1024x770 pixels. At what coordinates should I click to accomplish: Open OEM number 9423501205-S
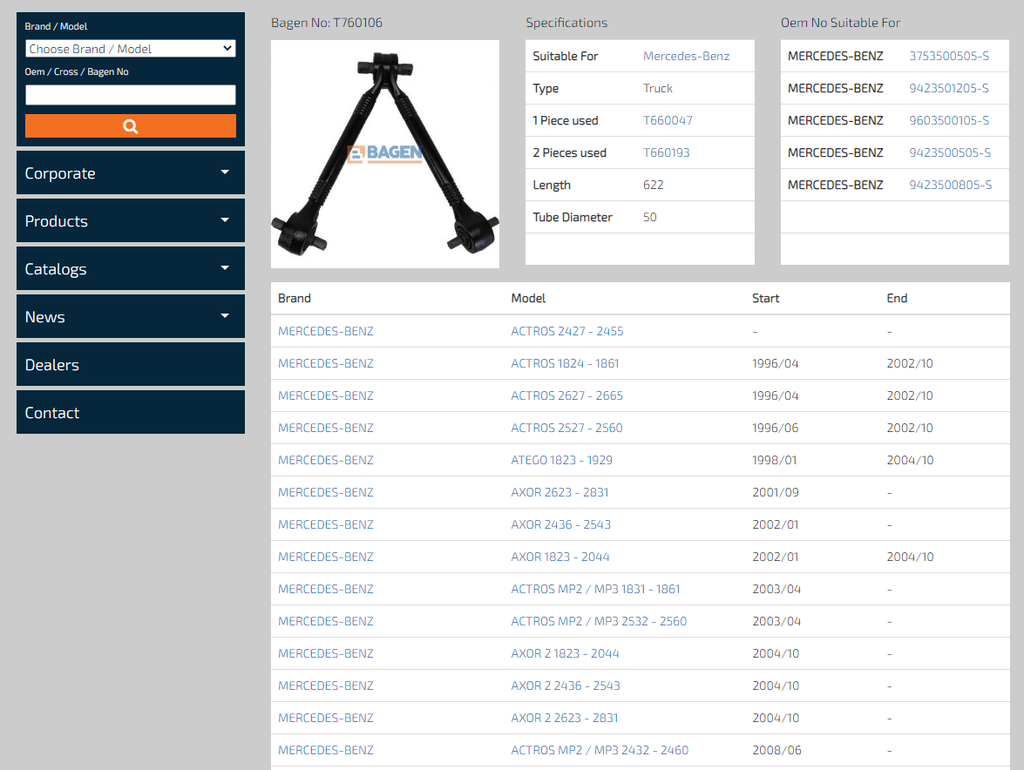pyautogui.click(x=949, y=88)
